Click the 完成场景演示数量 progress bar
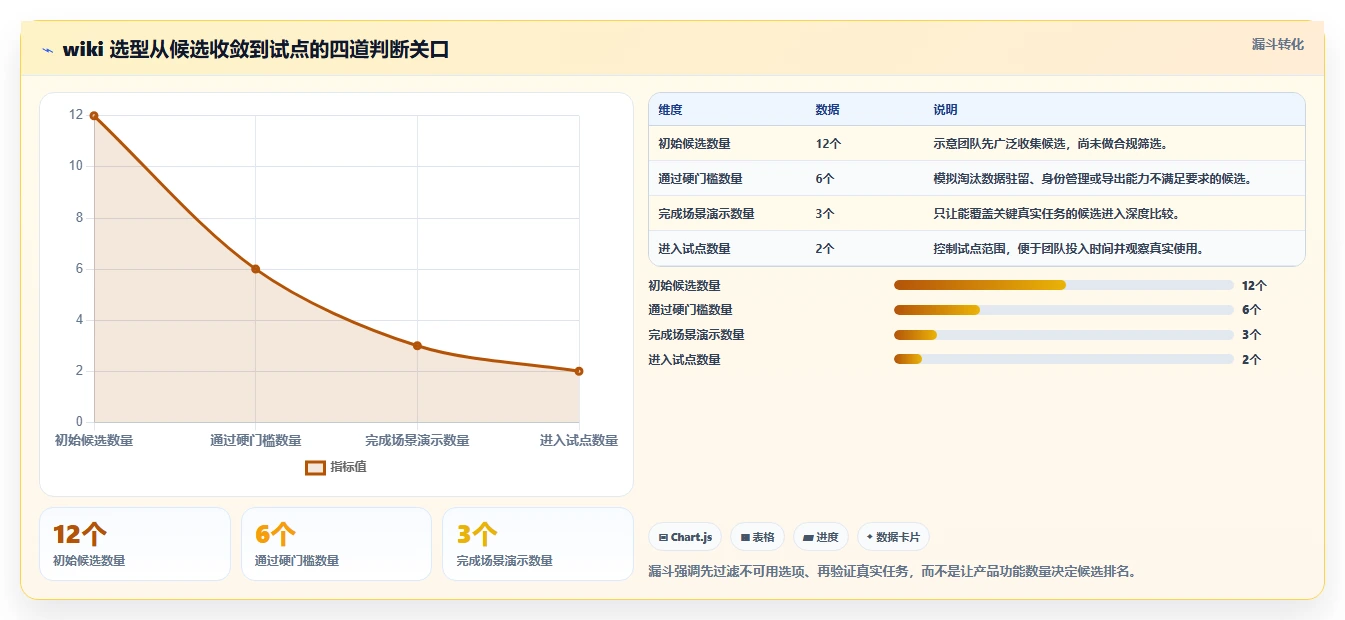Screen dimensions: 1345x620 click(1063, 335)
